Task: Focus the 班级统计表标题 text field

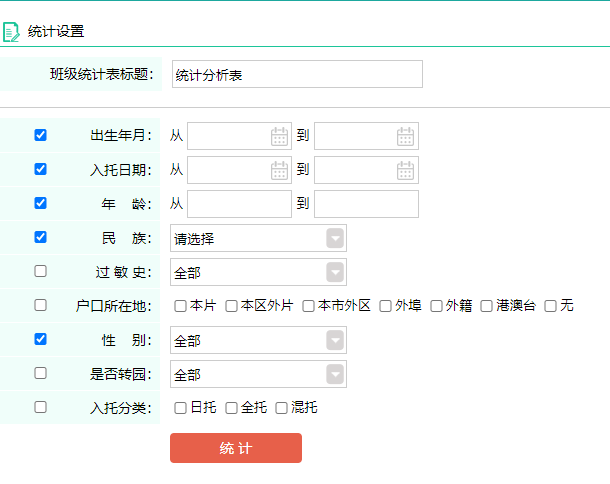Action: click(x=297, y=74)
